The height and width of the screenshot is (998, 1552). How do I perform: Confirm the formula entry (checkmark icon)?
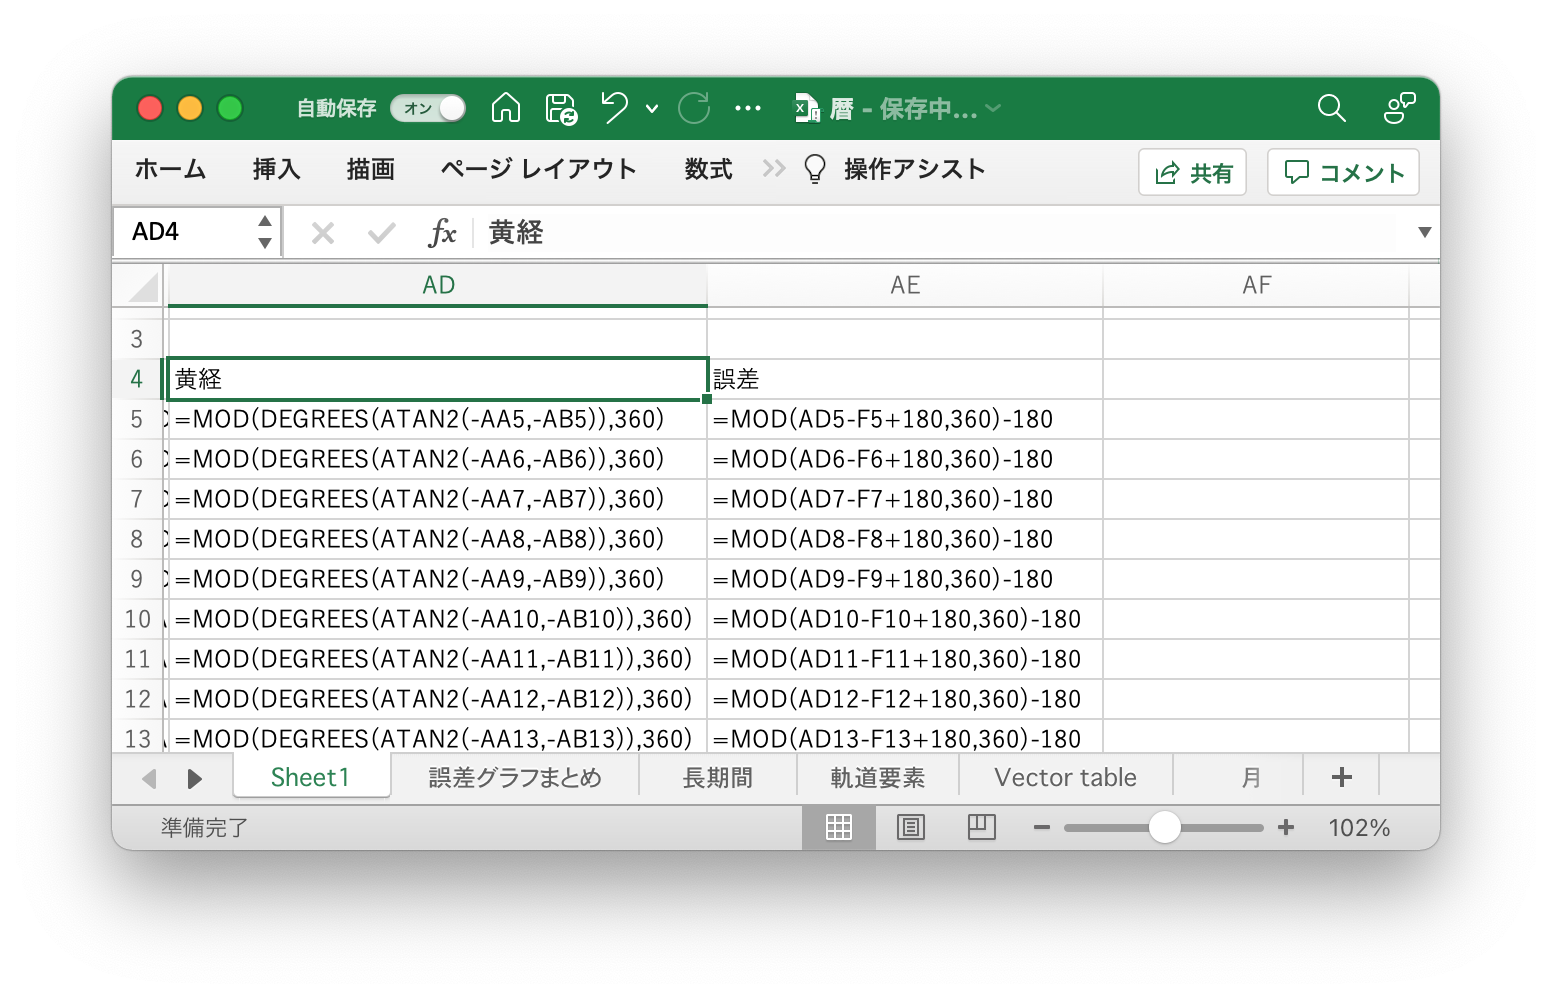[x=381, y=233]
